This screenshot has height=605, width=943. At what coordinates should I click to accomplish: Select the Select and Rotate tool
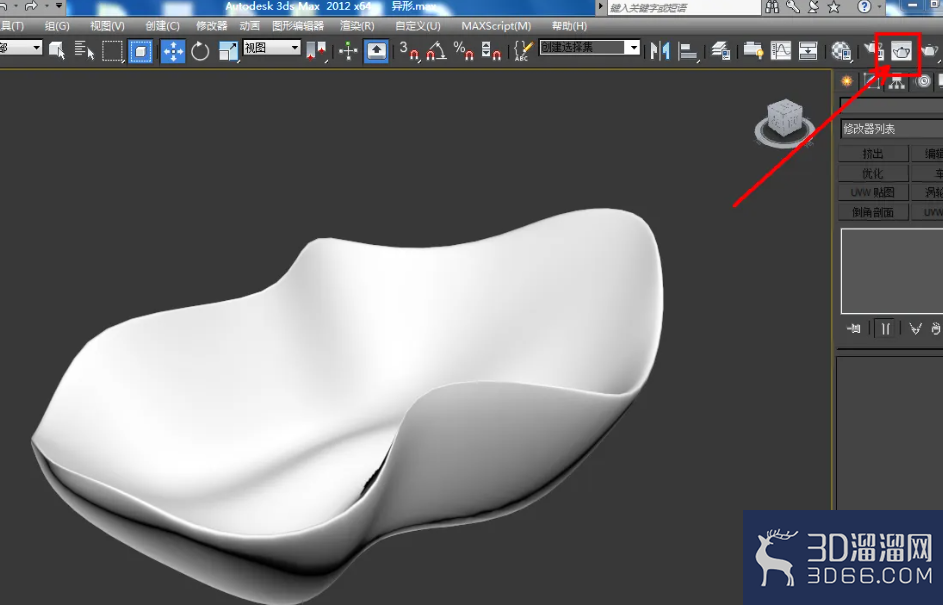[200, 52]
